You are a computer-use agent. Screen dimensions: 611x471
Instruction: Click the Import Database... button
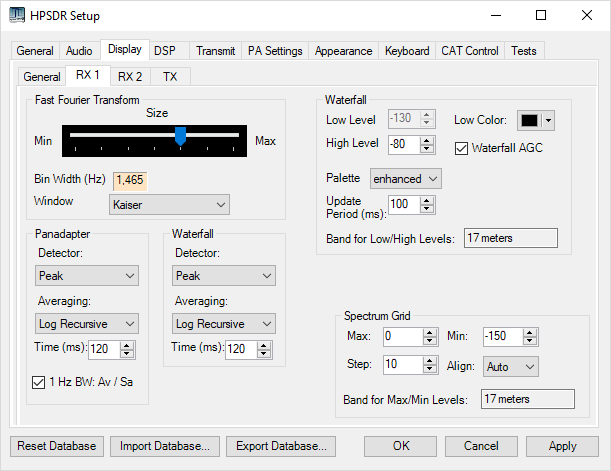tap(165, 446)
